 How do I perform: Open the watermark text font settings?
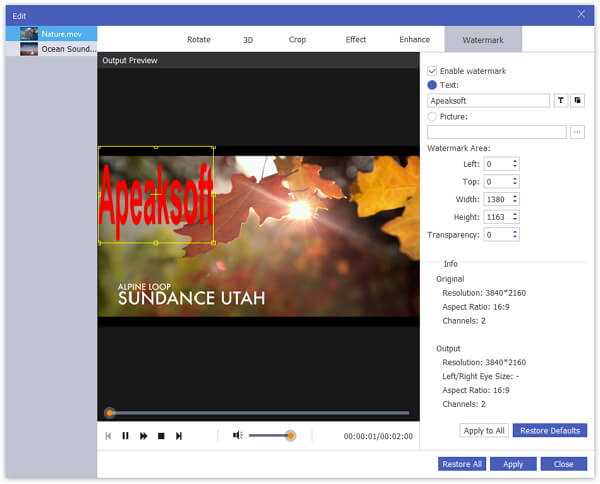pos(561,101)
